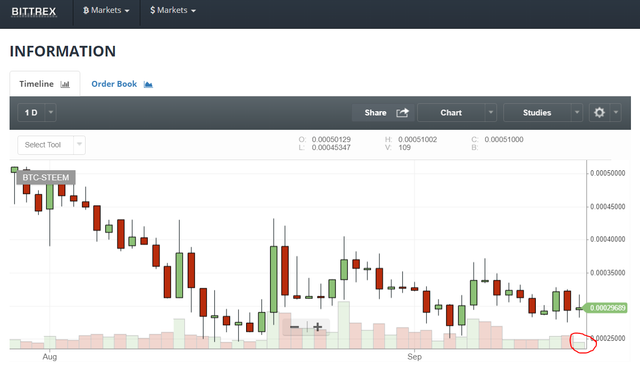Zoom in chart with plus button
The image size is (640, 367).
point(318,327)
